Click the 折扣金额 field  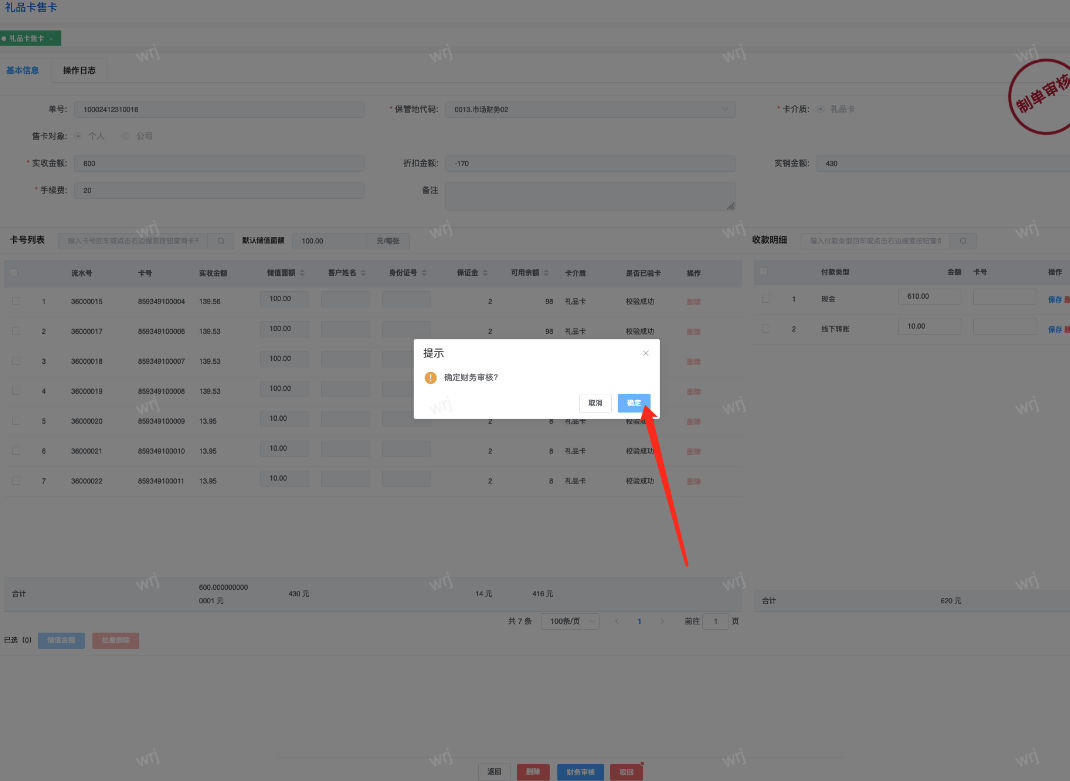590,163
